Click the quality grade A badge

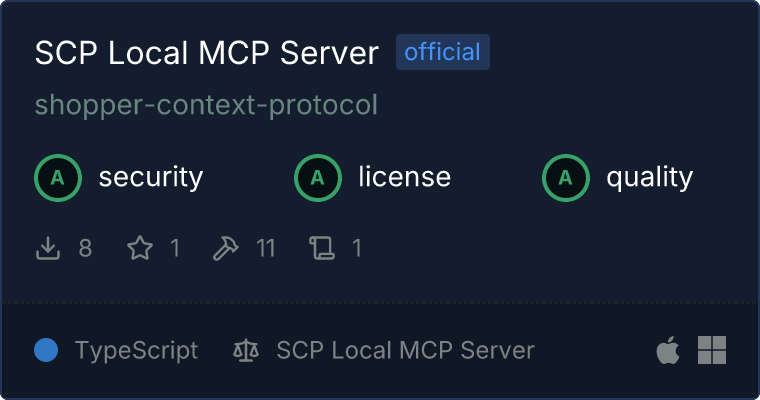[x=566, y=178]
